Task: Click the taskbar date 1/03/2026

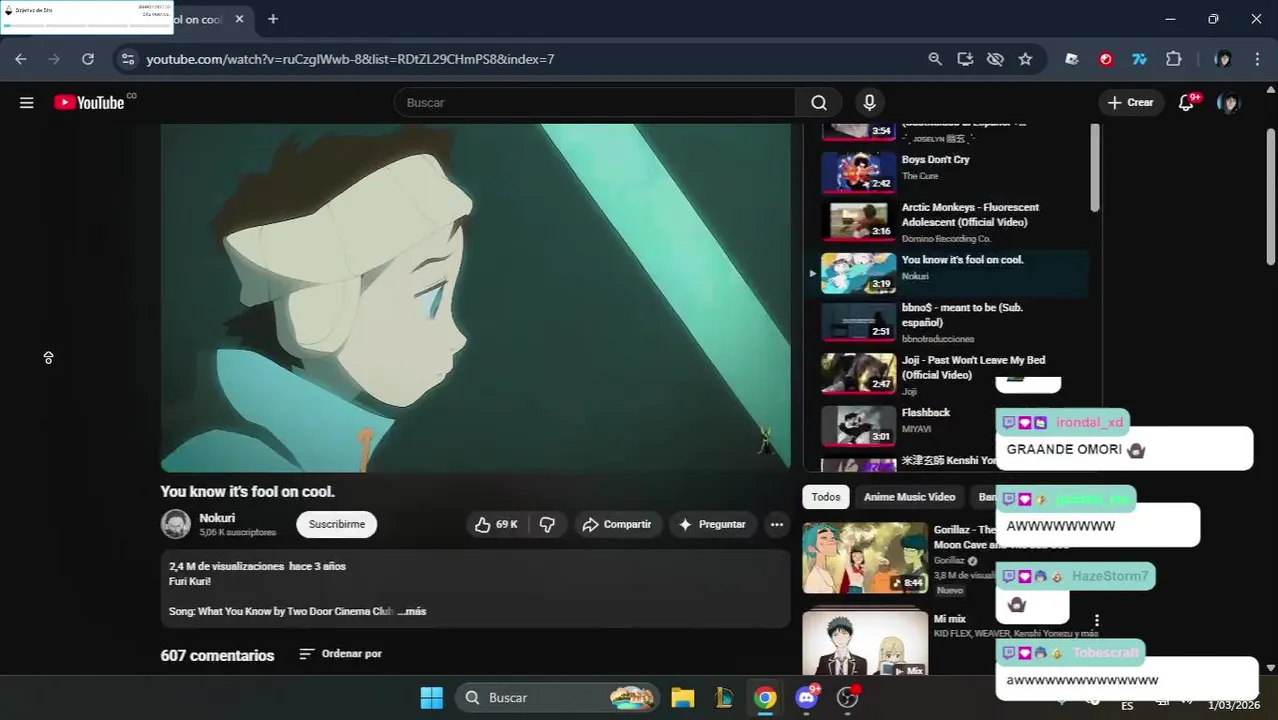Action: click(x=1234, y=705)
